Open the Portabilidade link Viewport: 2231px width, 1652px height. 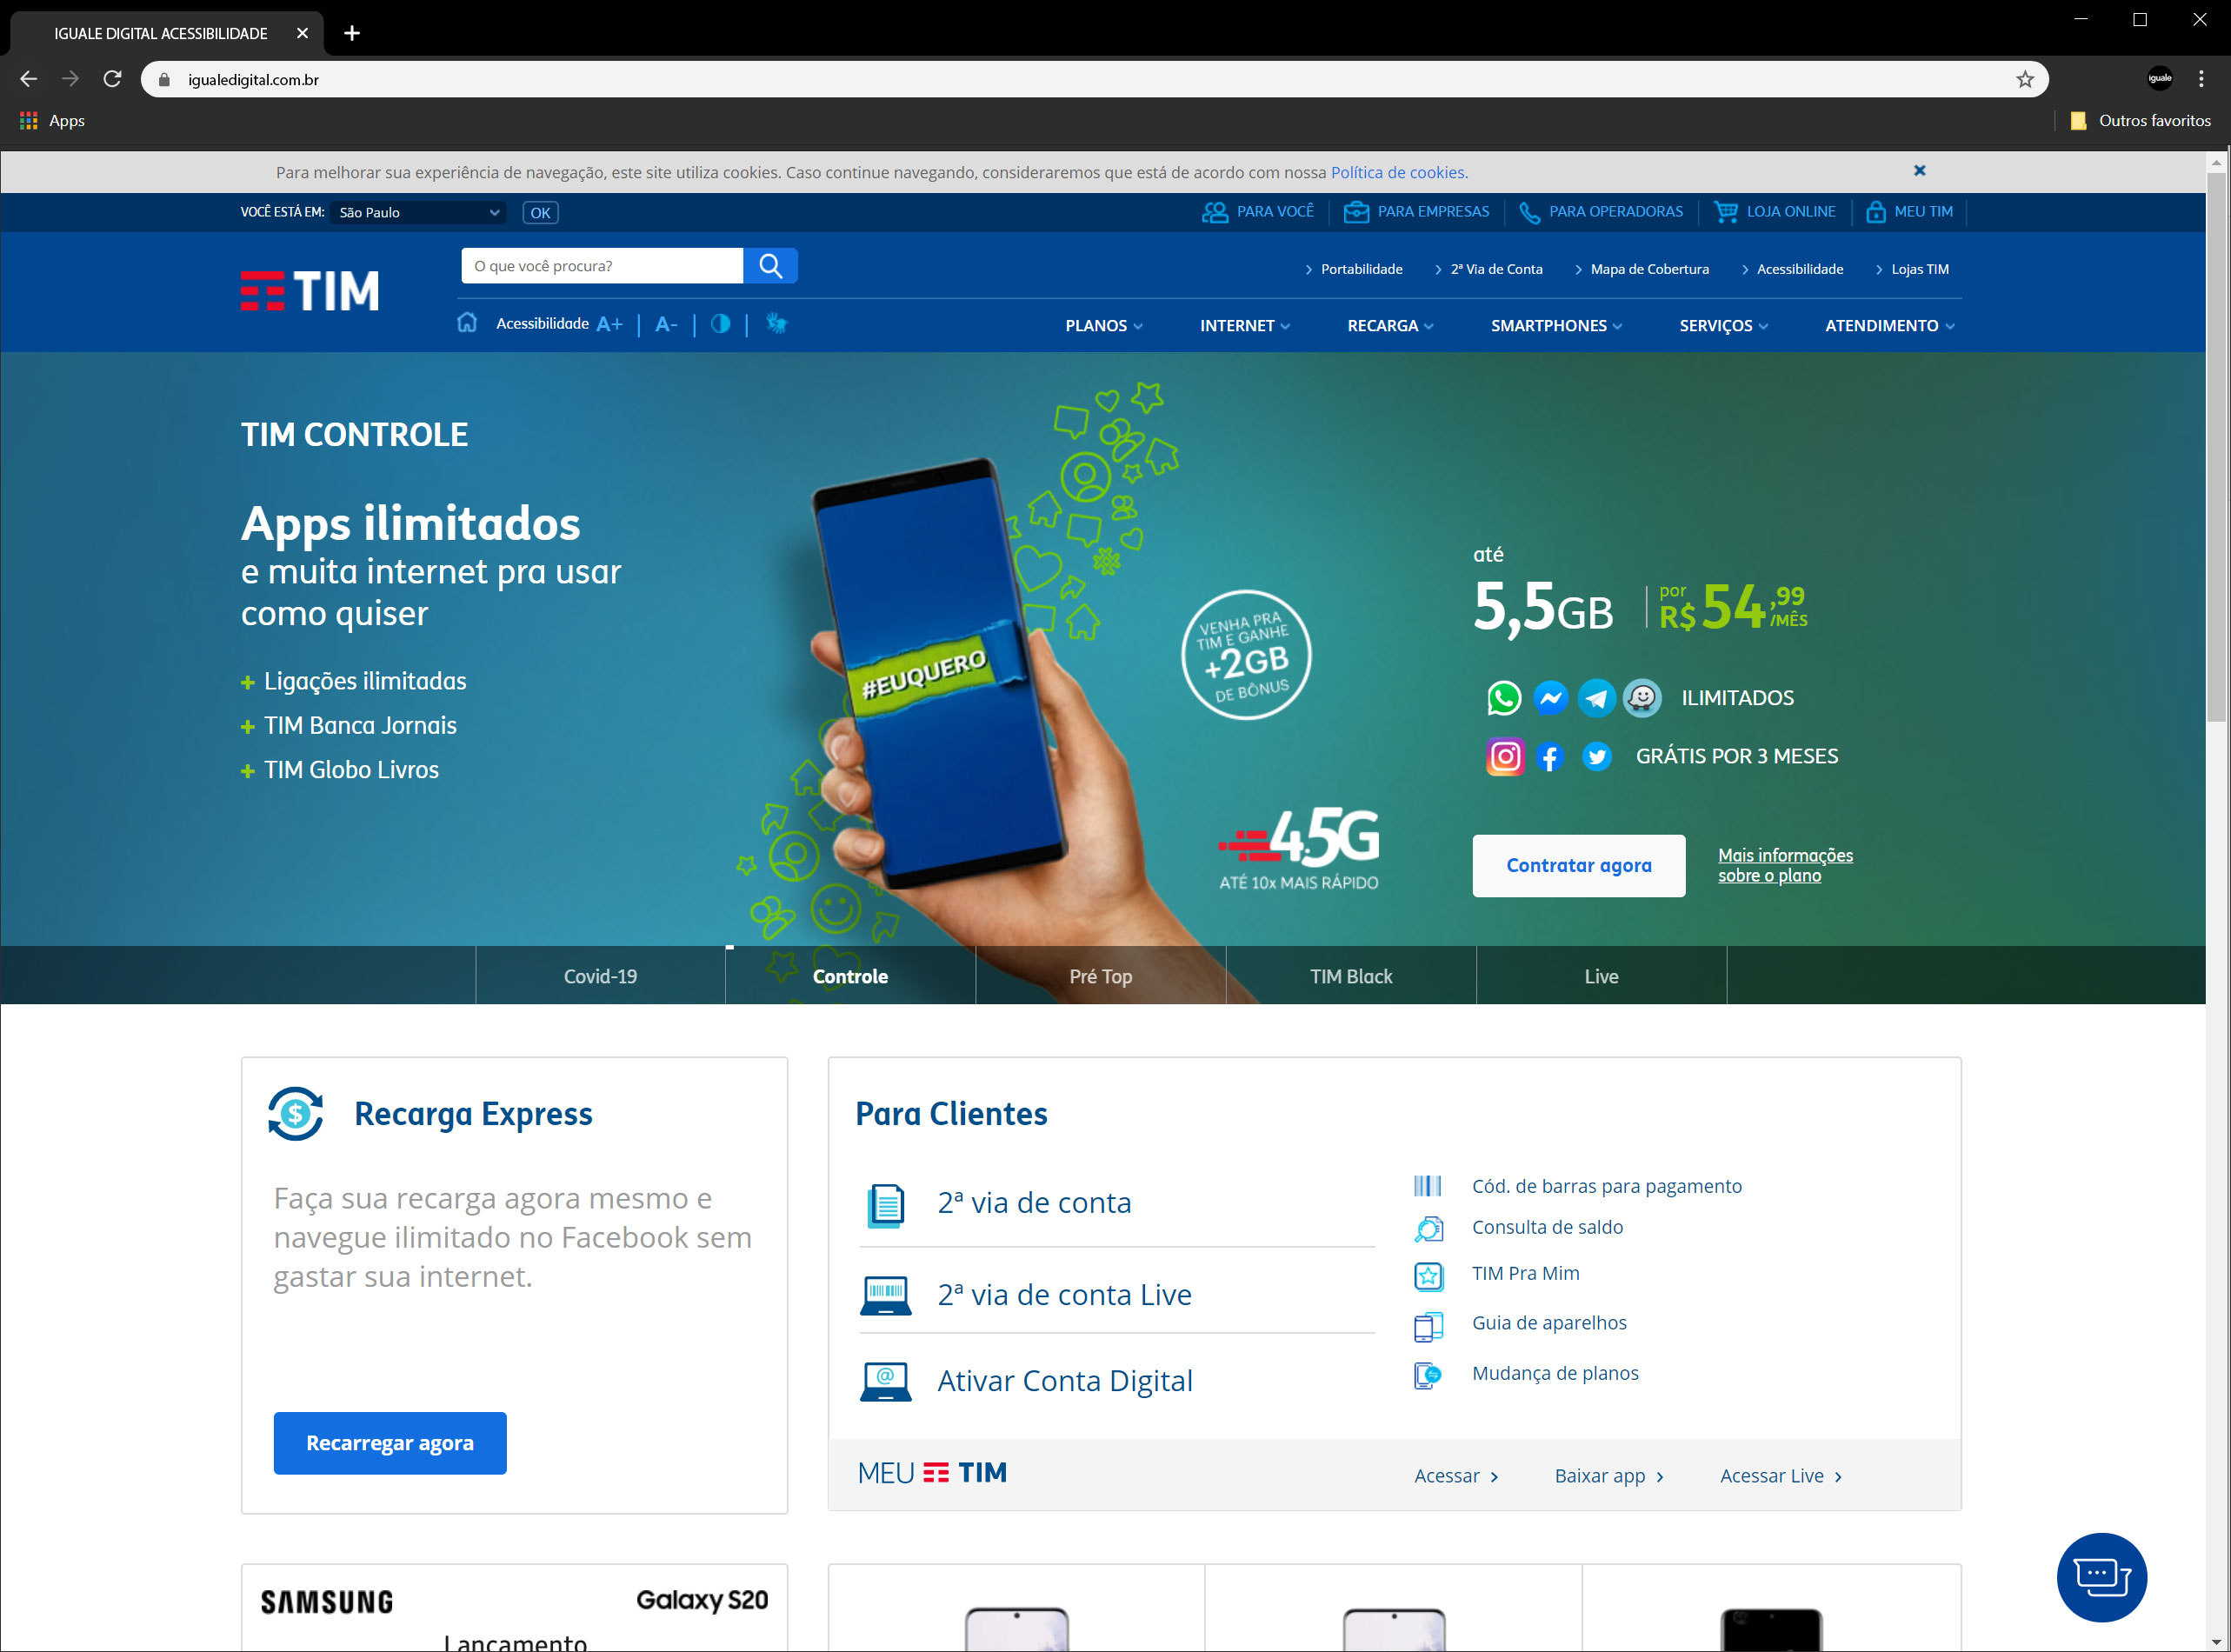tap(1354, 269)
